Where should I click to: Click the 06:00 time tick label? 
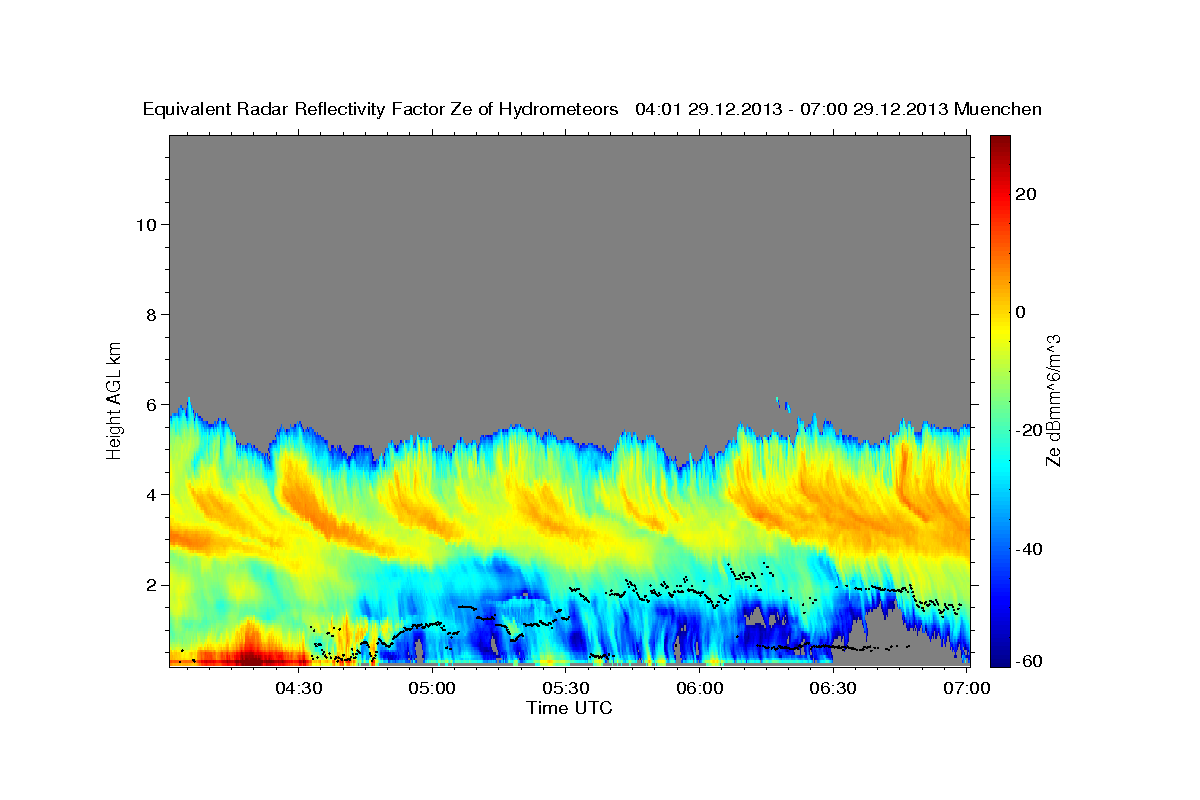click(700, 688)
